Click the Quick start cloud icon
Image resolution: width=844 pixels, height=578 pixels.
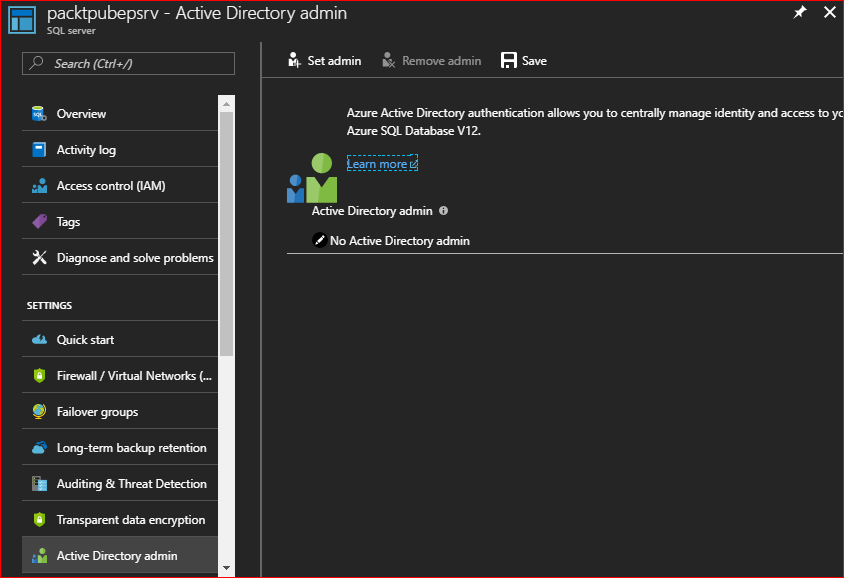[x=39, y=340]
